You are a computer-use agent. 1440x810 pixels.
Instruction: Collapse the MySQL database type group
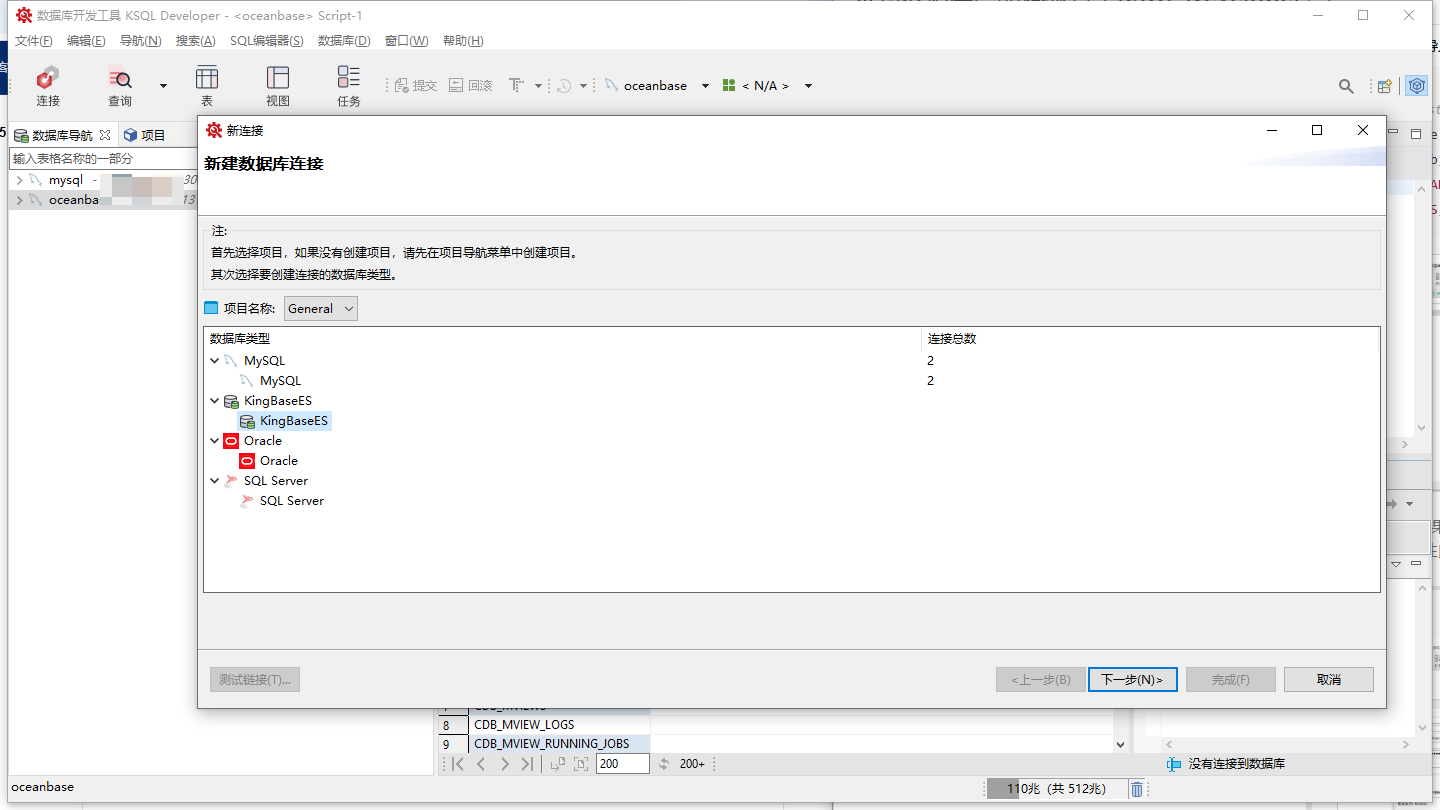(x=215, y=361)
